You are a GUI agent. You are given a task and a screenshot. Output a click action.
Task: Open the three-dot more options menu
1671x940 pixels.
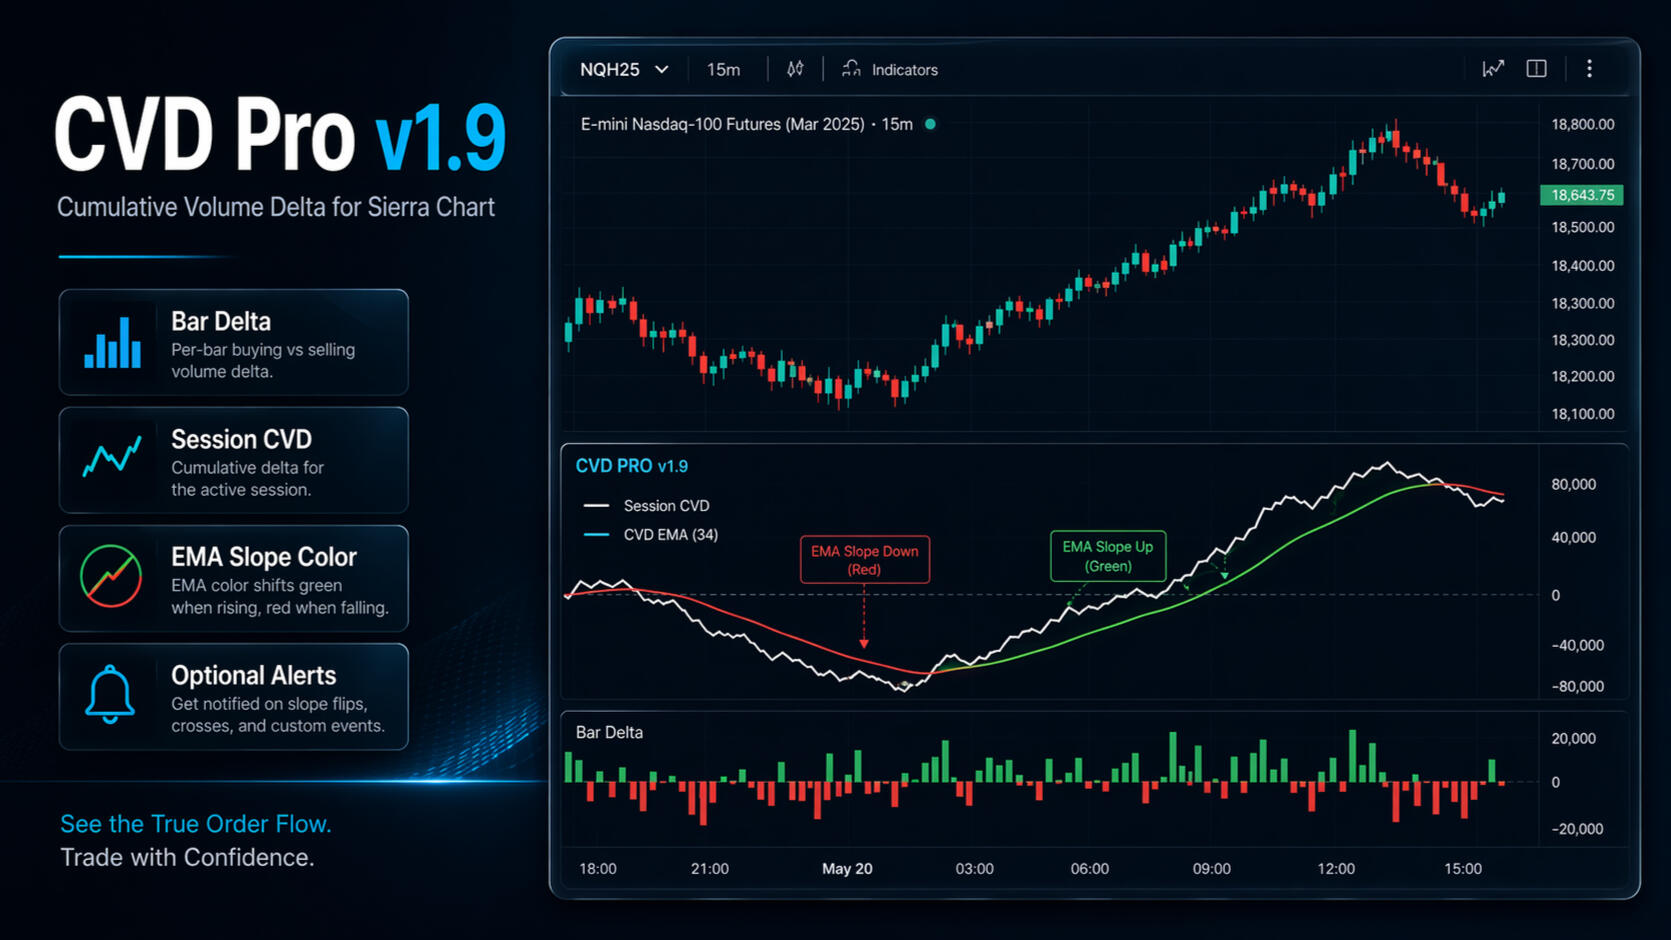[x=1589, y=68]
